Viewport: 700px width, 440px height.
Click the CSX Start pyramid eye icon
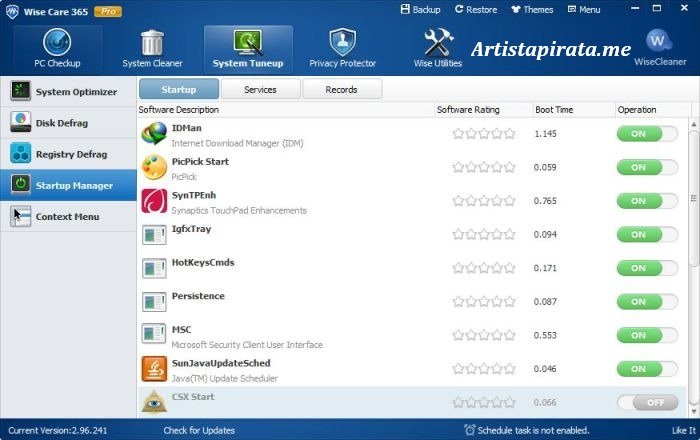(x=154, y=401)
